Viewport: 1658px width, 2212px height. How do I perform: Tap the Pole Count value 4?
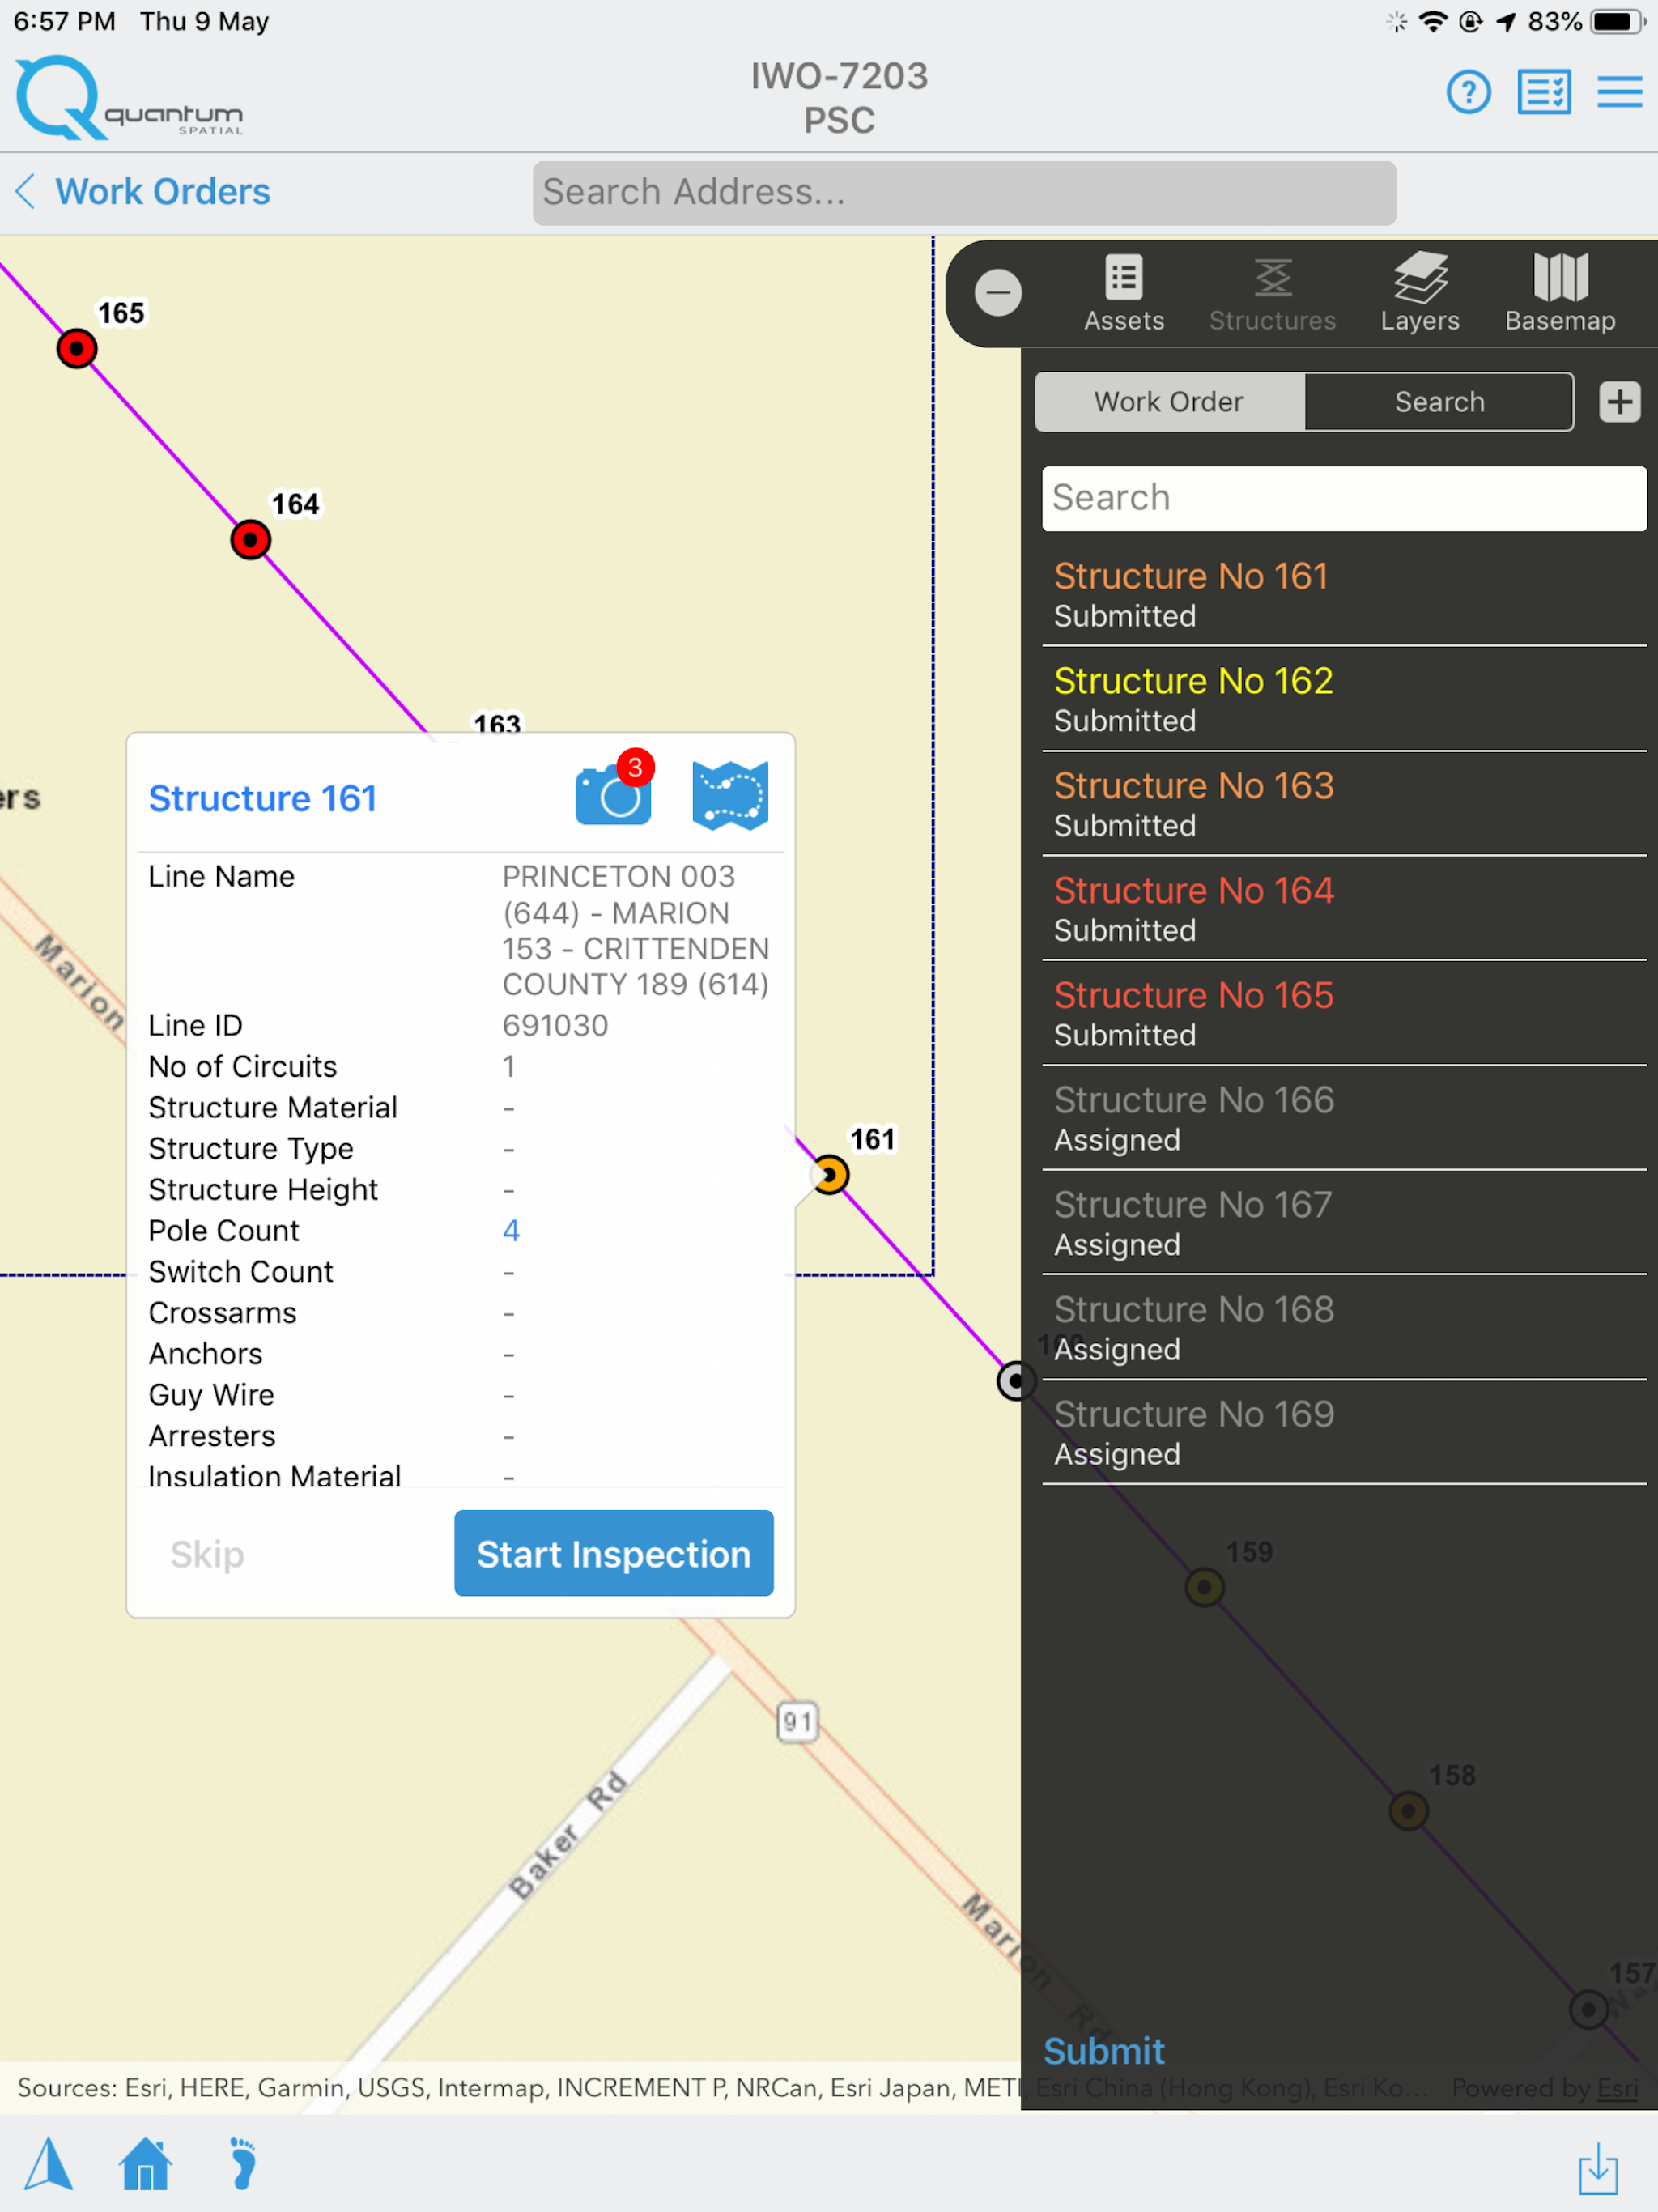click(x=511, y=1230)
